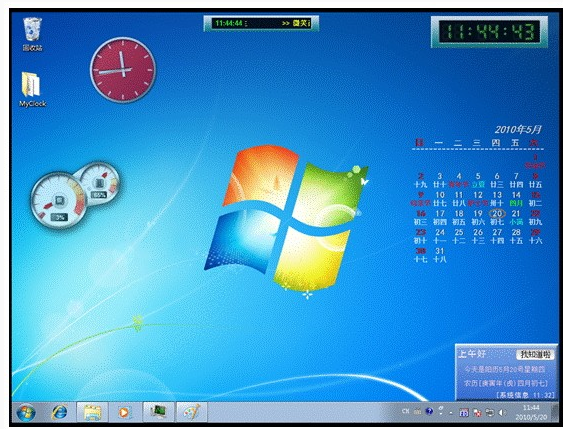Click the calendar tray icon showing 20
Image resolution: width=563 pixels, height=429 pixels.
pyautogui.click(x=464, y=413)
